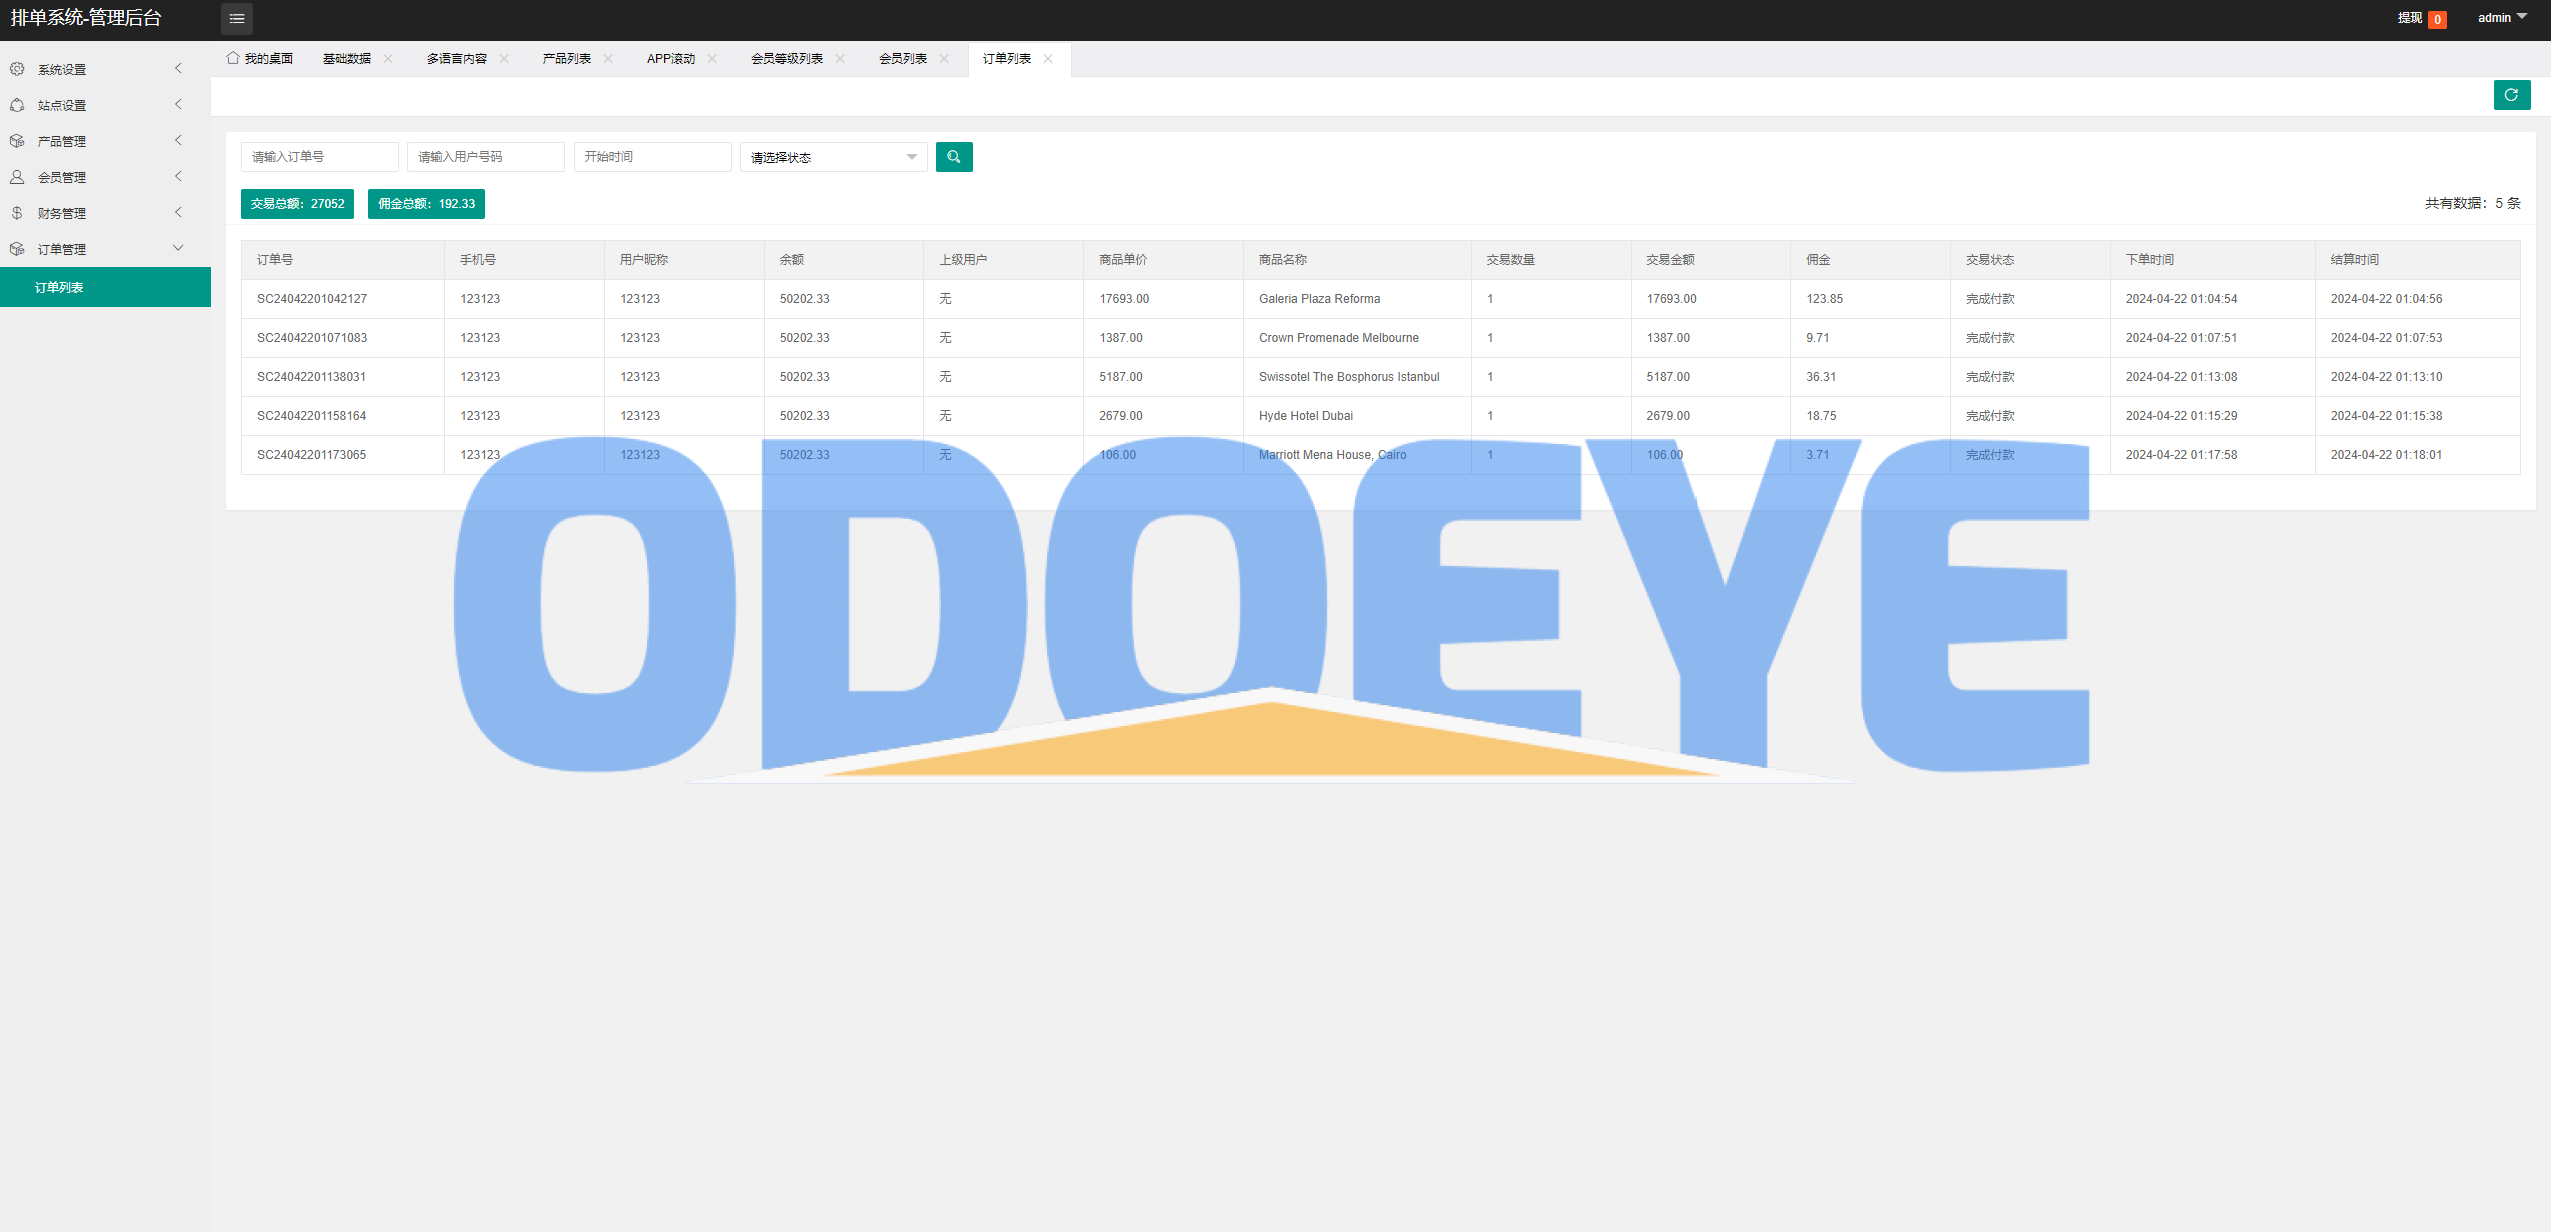
Task: Close the 多语言内容 tab
Action: coord(504,58)
